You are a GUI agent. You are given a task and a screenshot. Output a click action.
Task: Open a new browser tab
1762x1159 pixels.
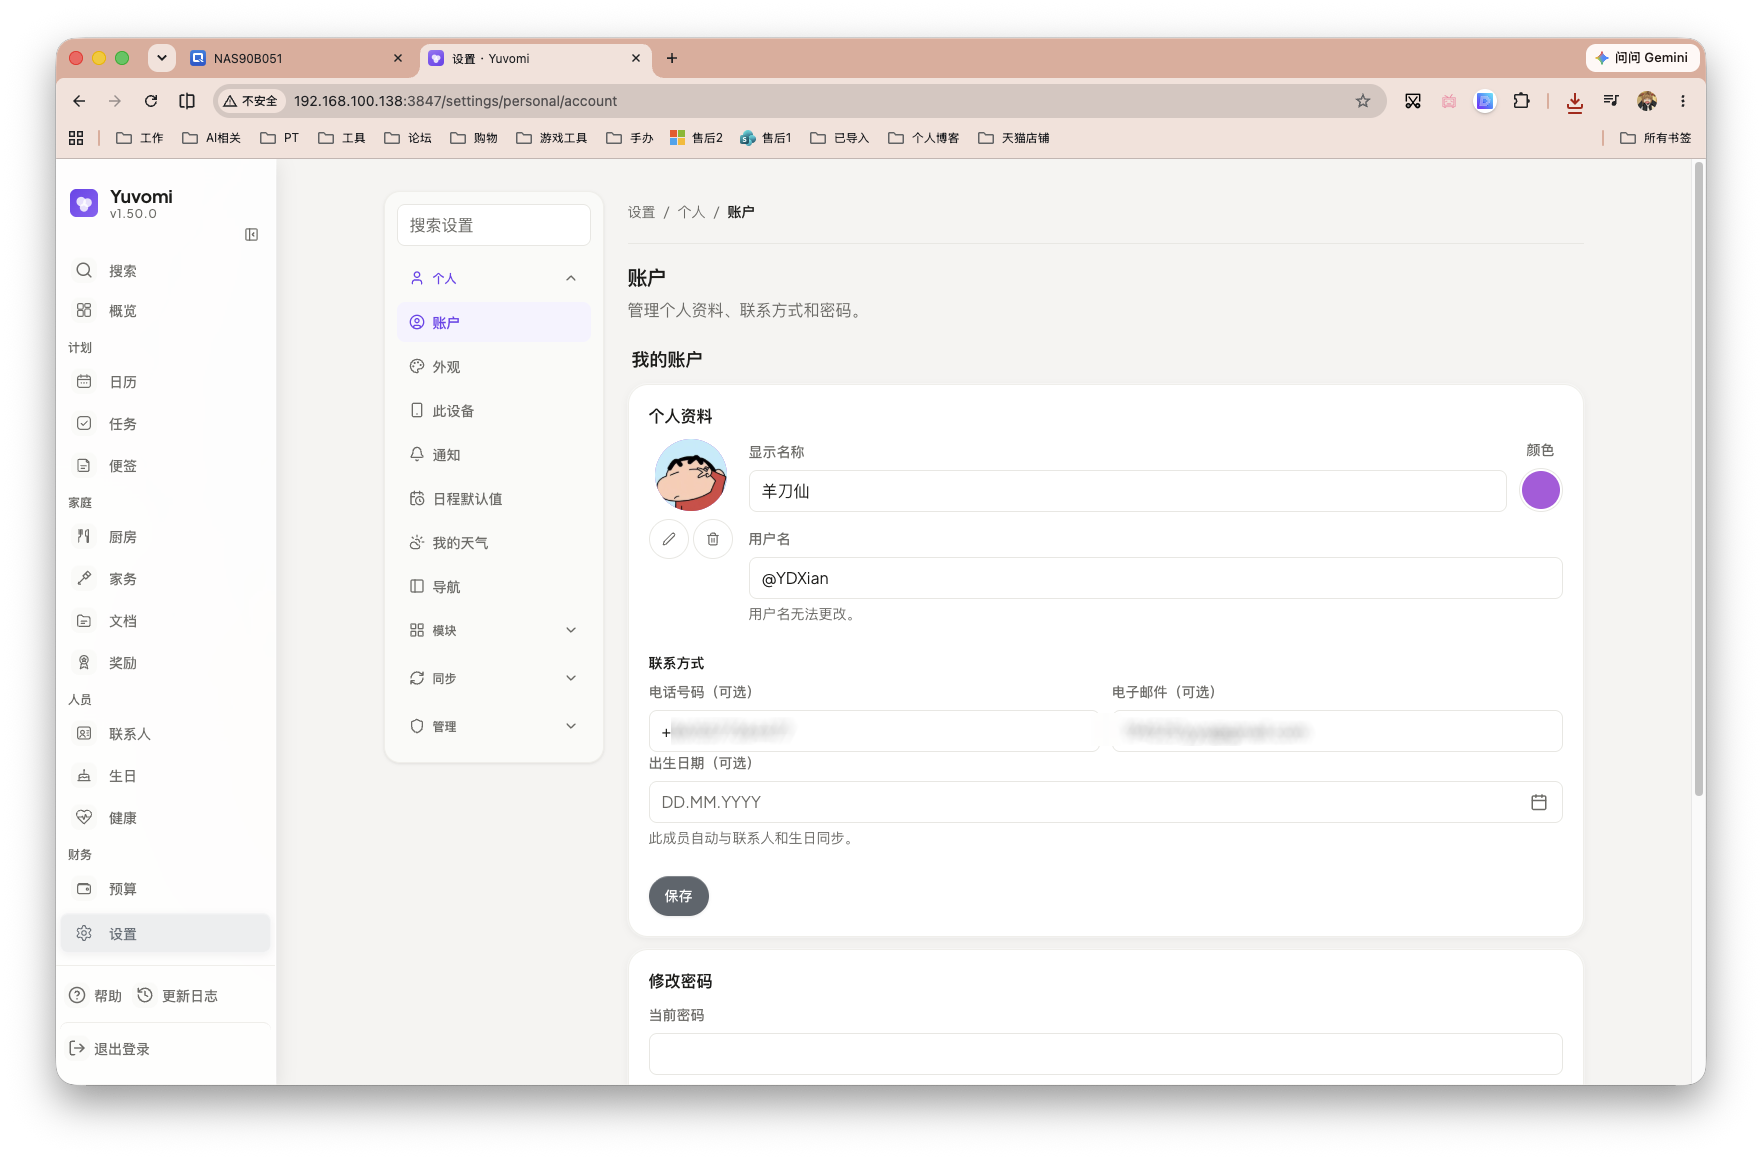point(672,58)
